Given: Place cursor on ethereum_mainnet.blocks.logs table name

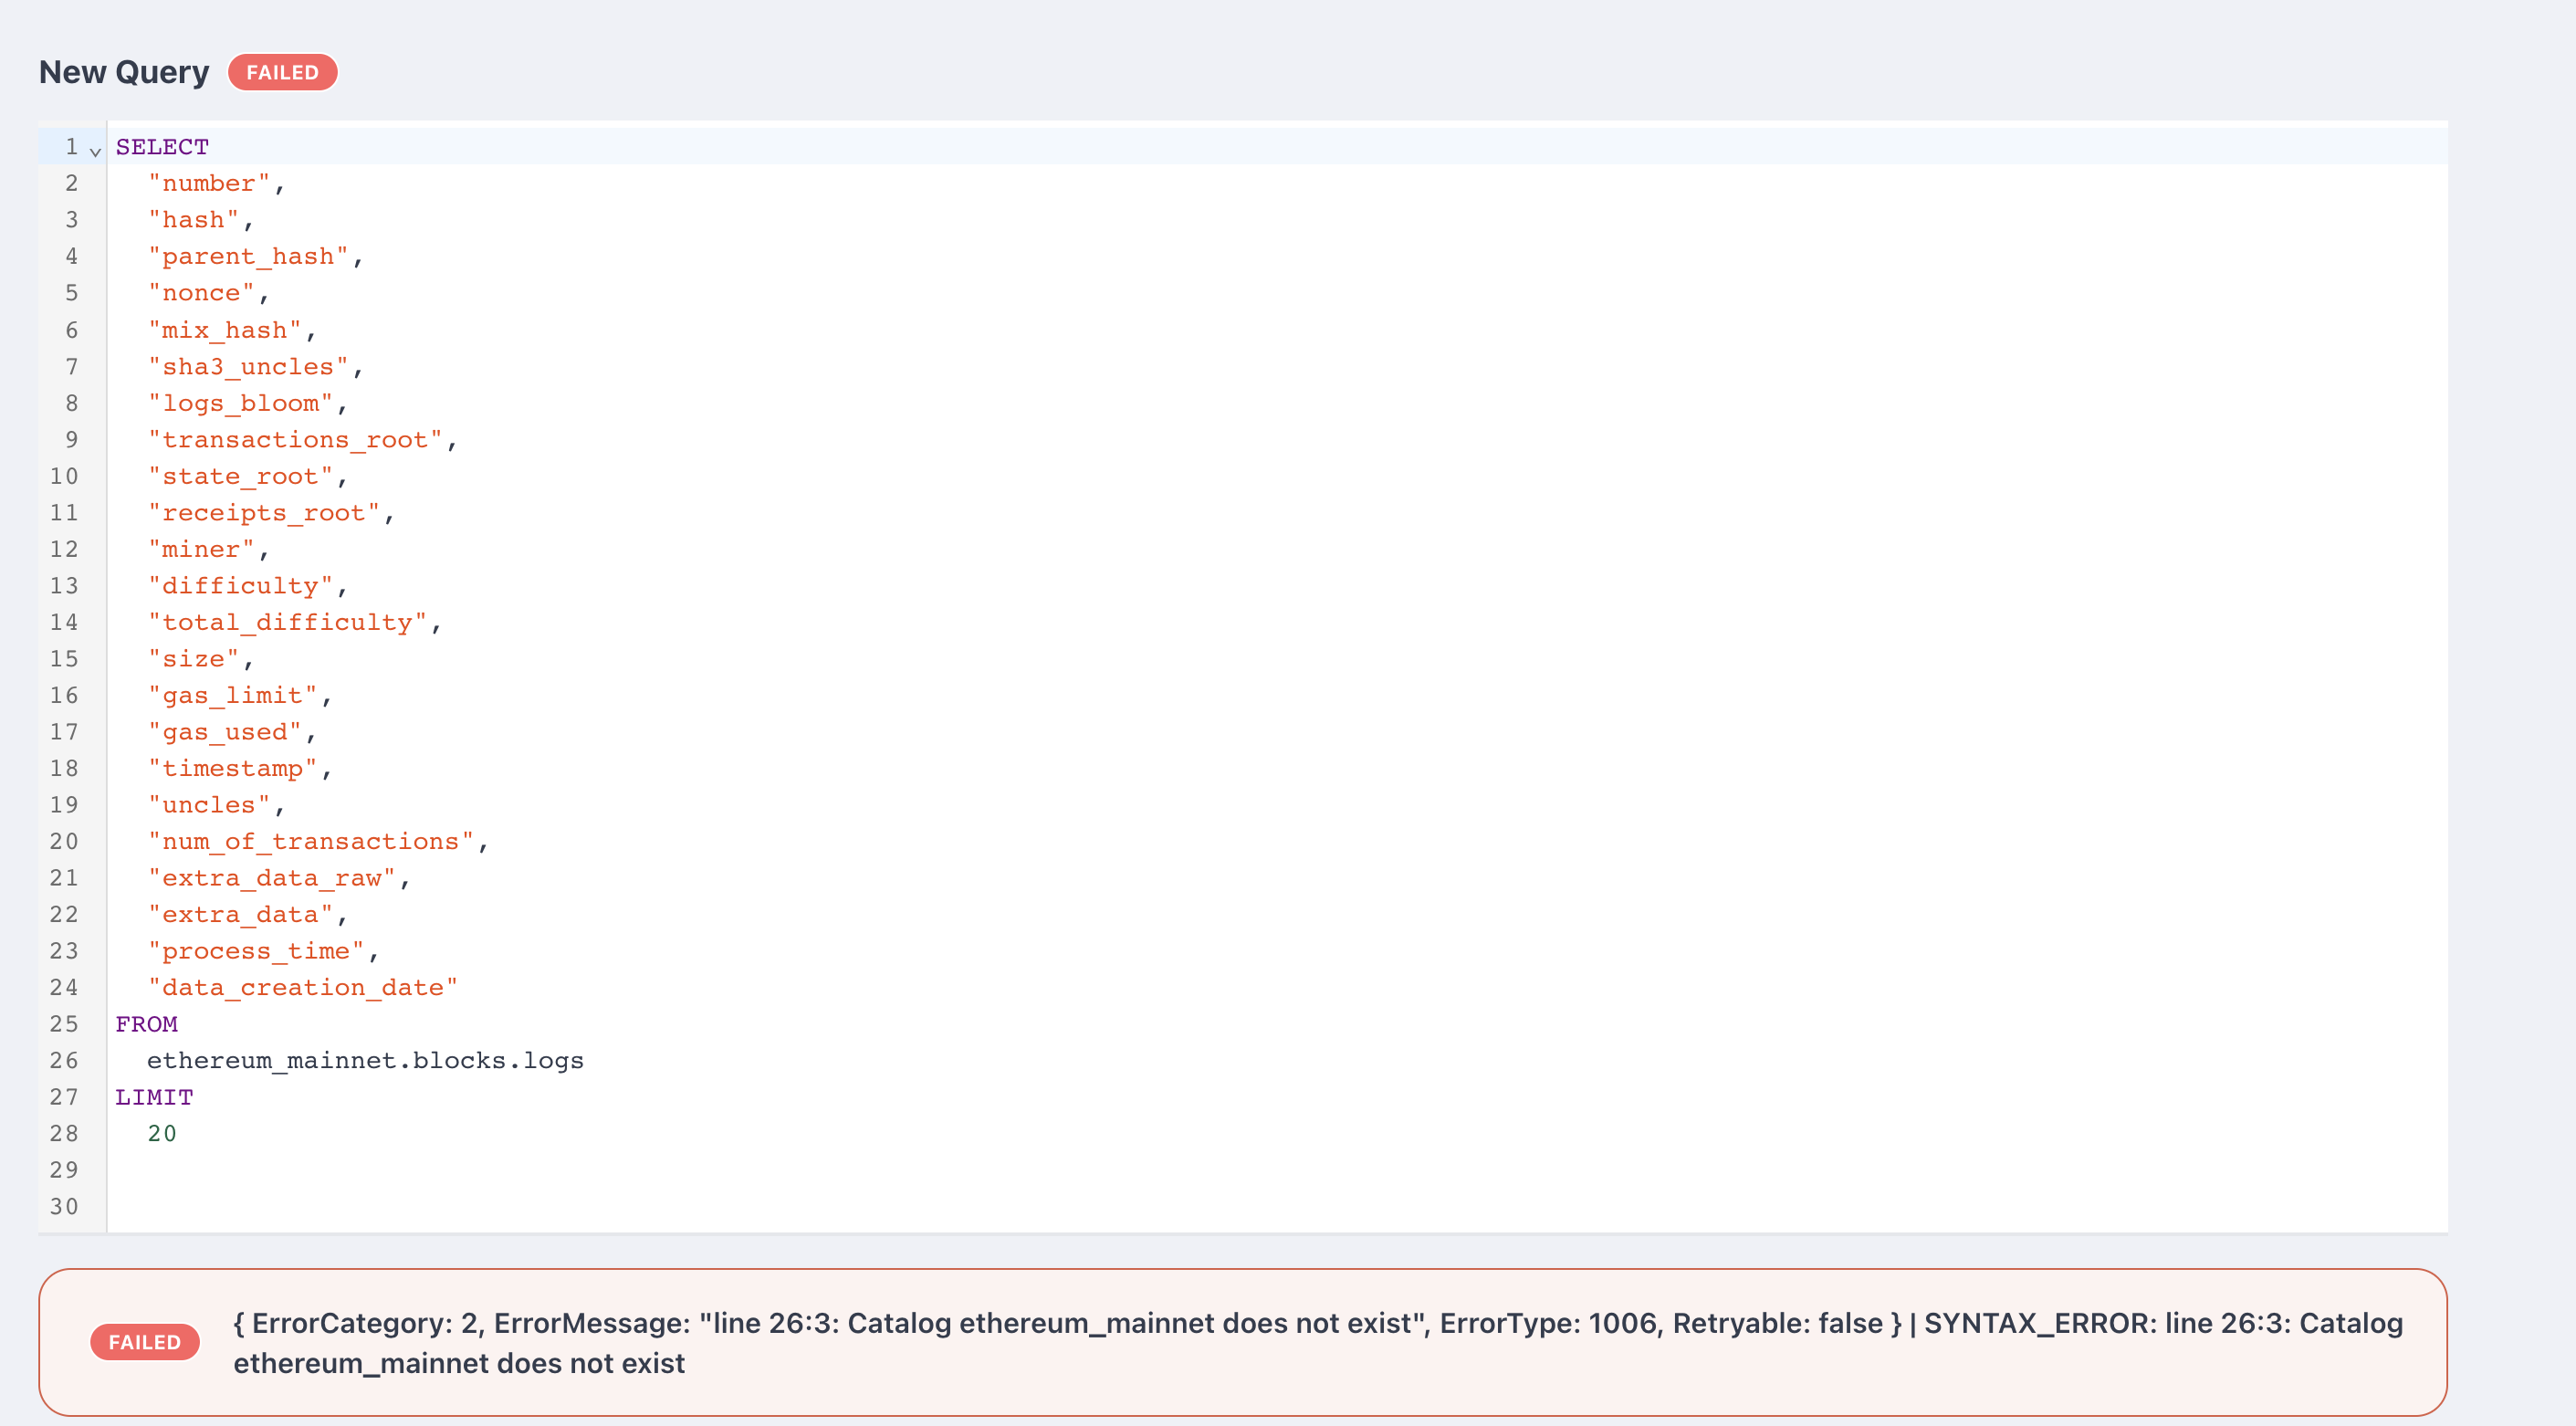Looking at the screenshot, I should pos(365,1060).
